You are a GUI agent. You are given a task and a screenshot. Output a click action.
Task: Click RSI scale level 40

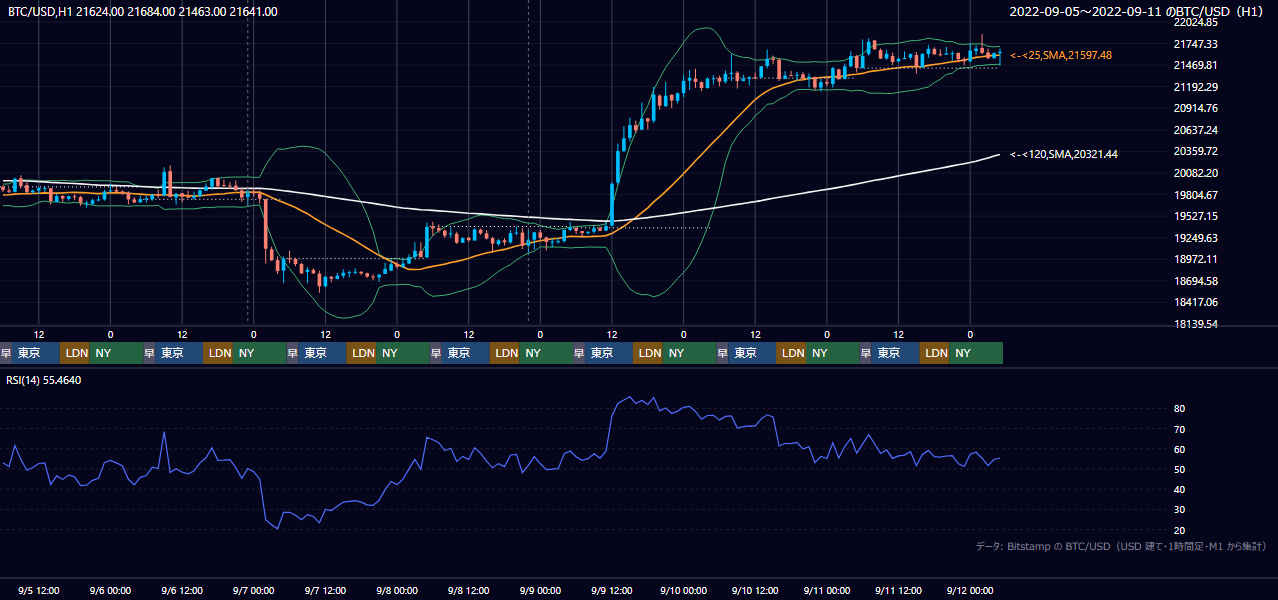1179,489
